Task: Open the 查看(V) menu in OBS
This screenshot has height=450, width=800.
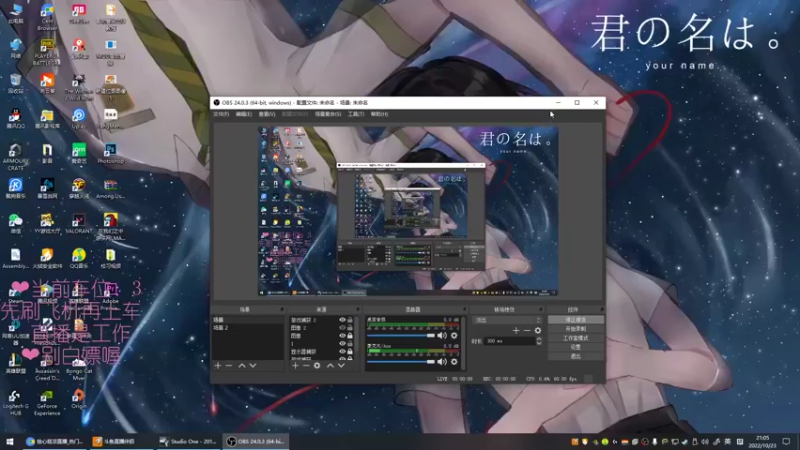Action: (267, 114)
